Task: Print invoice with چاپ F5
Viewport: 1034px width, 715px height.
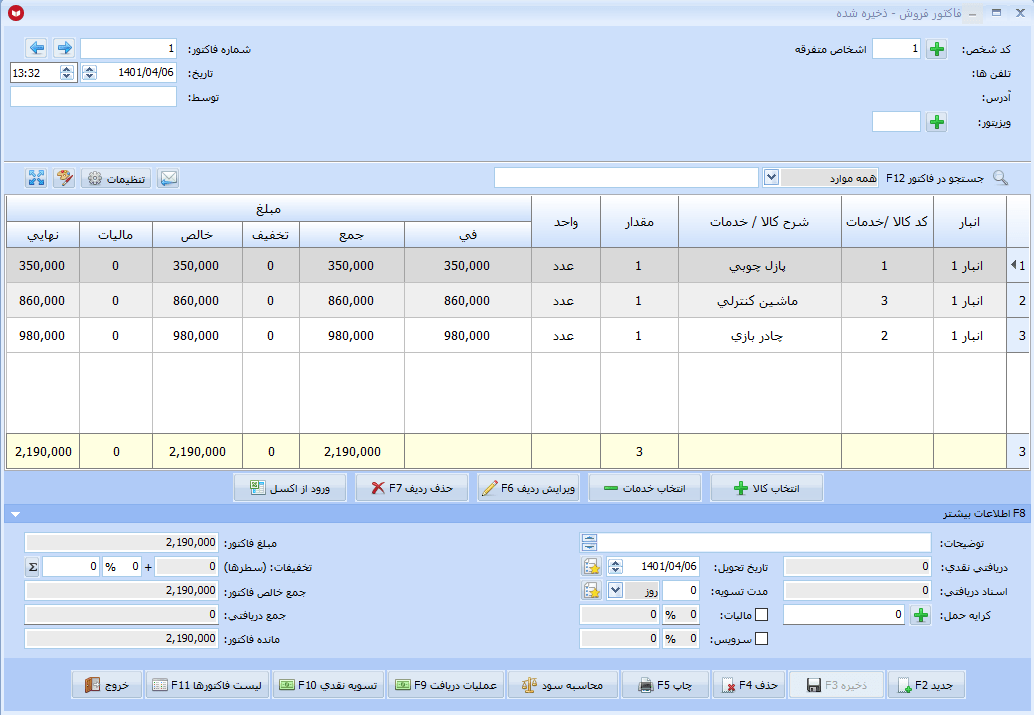Action: point(666,685)
